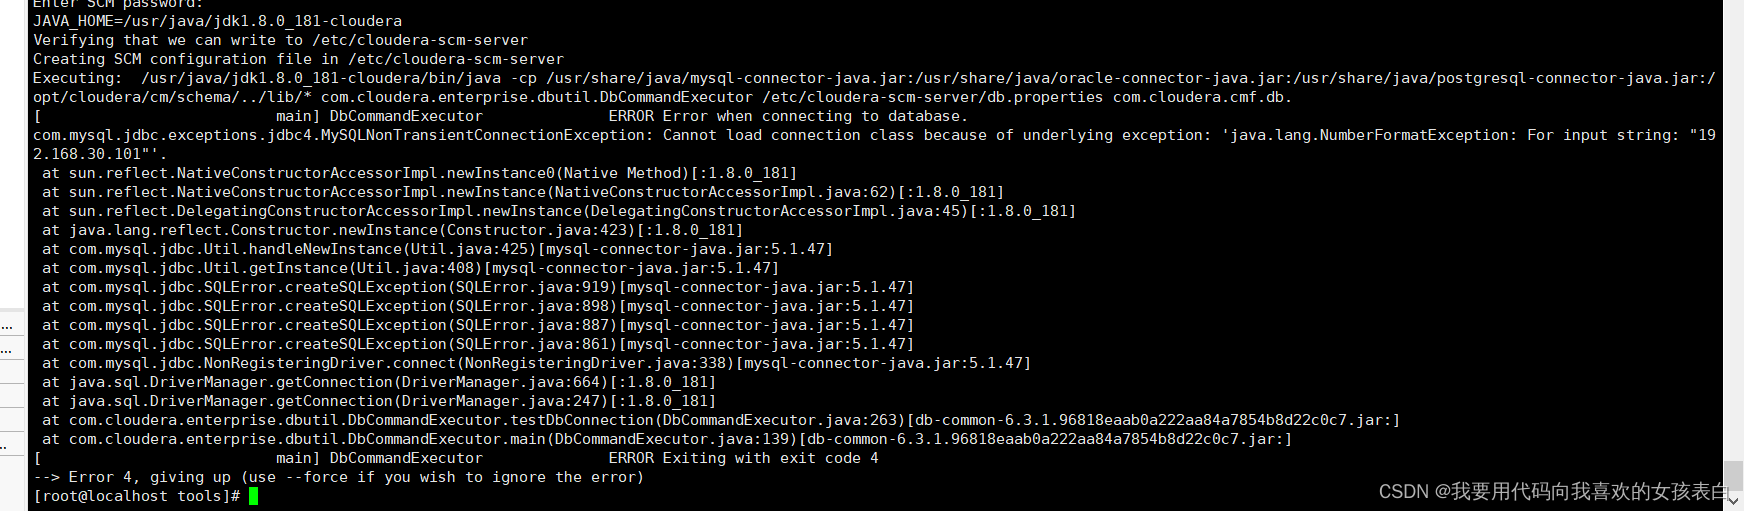Screen dimensions: 1744x511
Task: Click 'Creating SCM configuration file' line
Action: 298,59
